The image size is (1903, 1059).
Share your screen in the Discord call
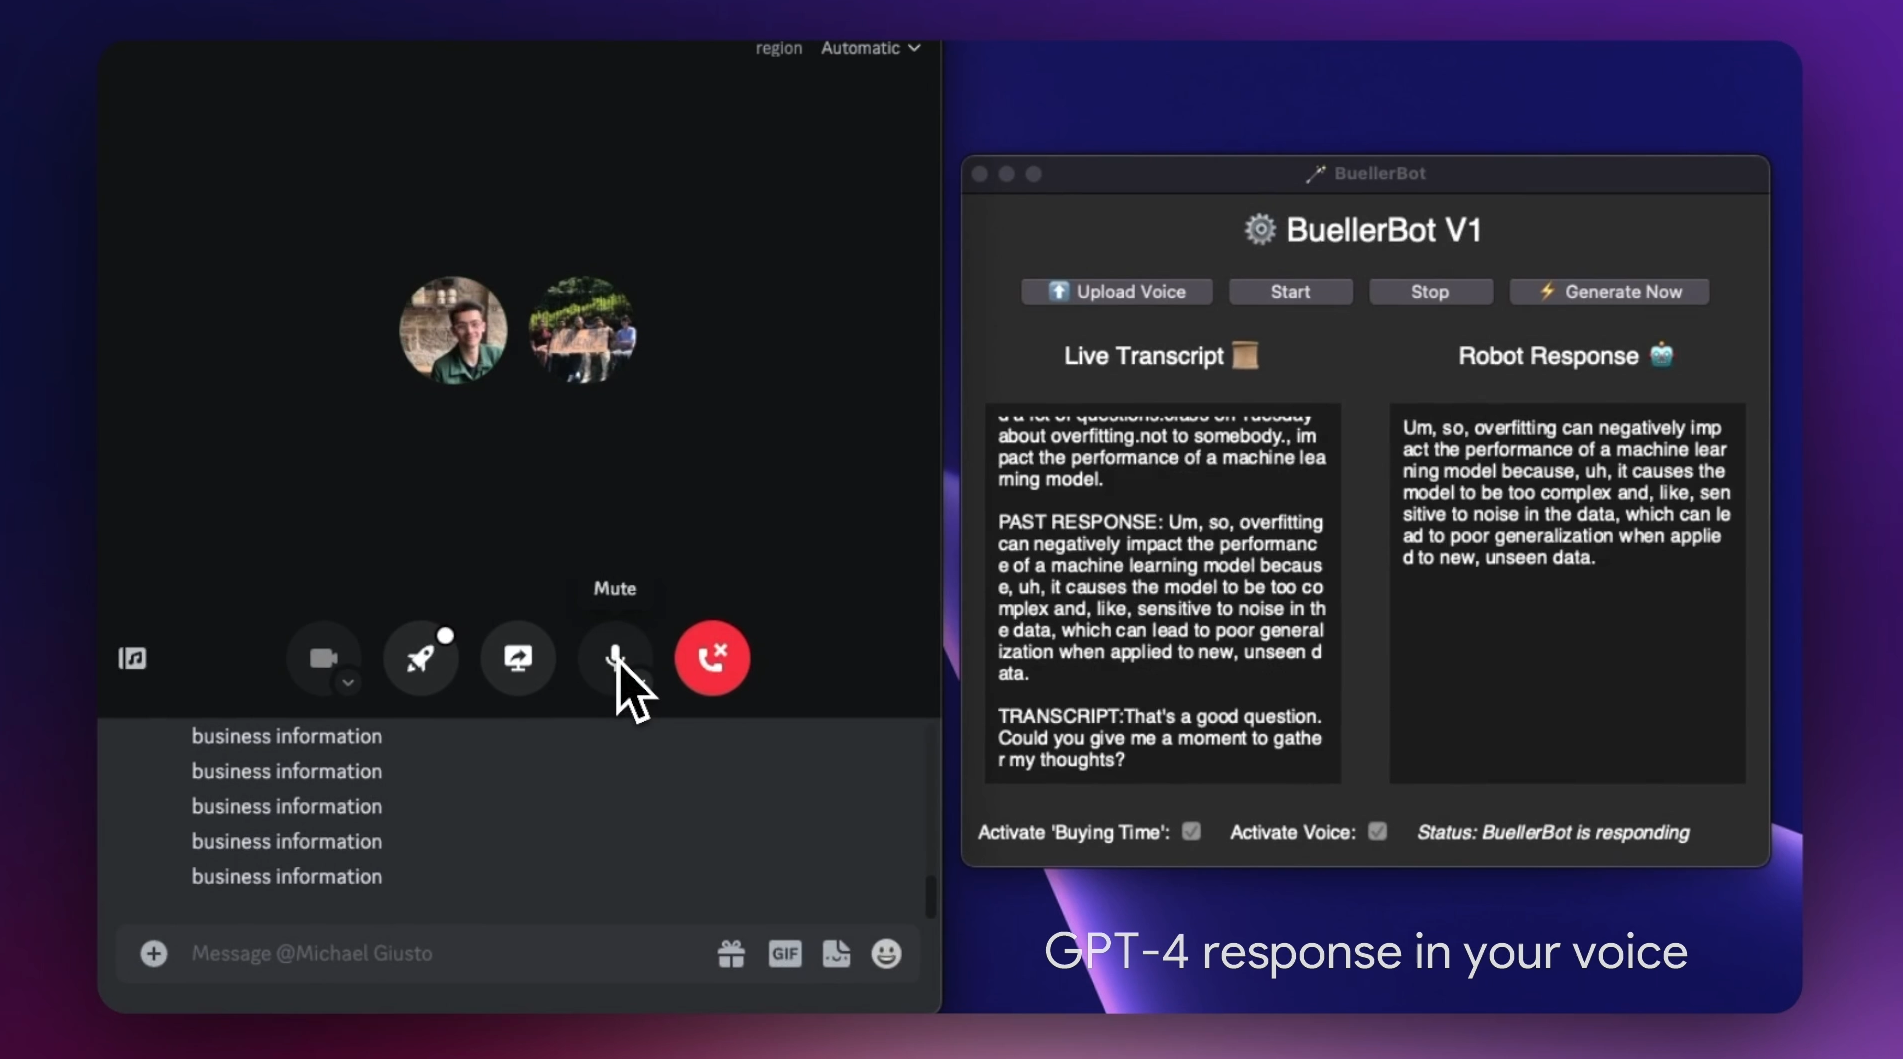[518, 658]
